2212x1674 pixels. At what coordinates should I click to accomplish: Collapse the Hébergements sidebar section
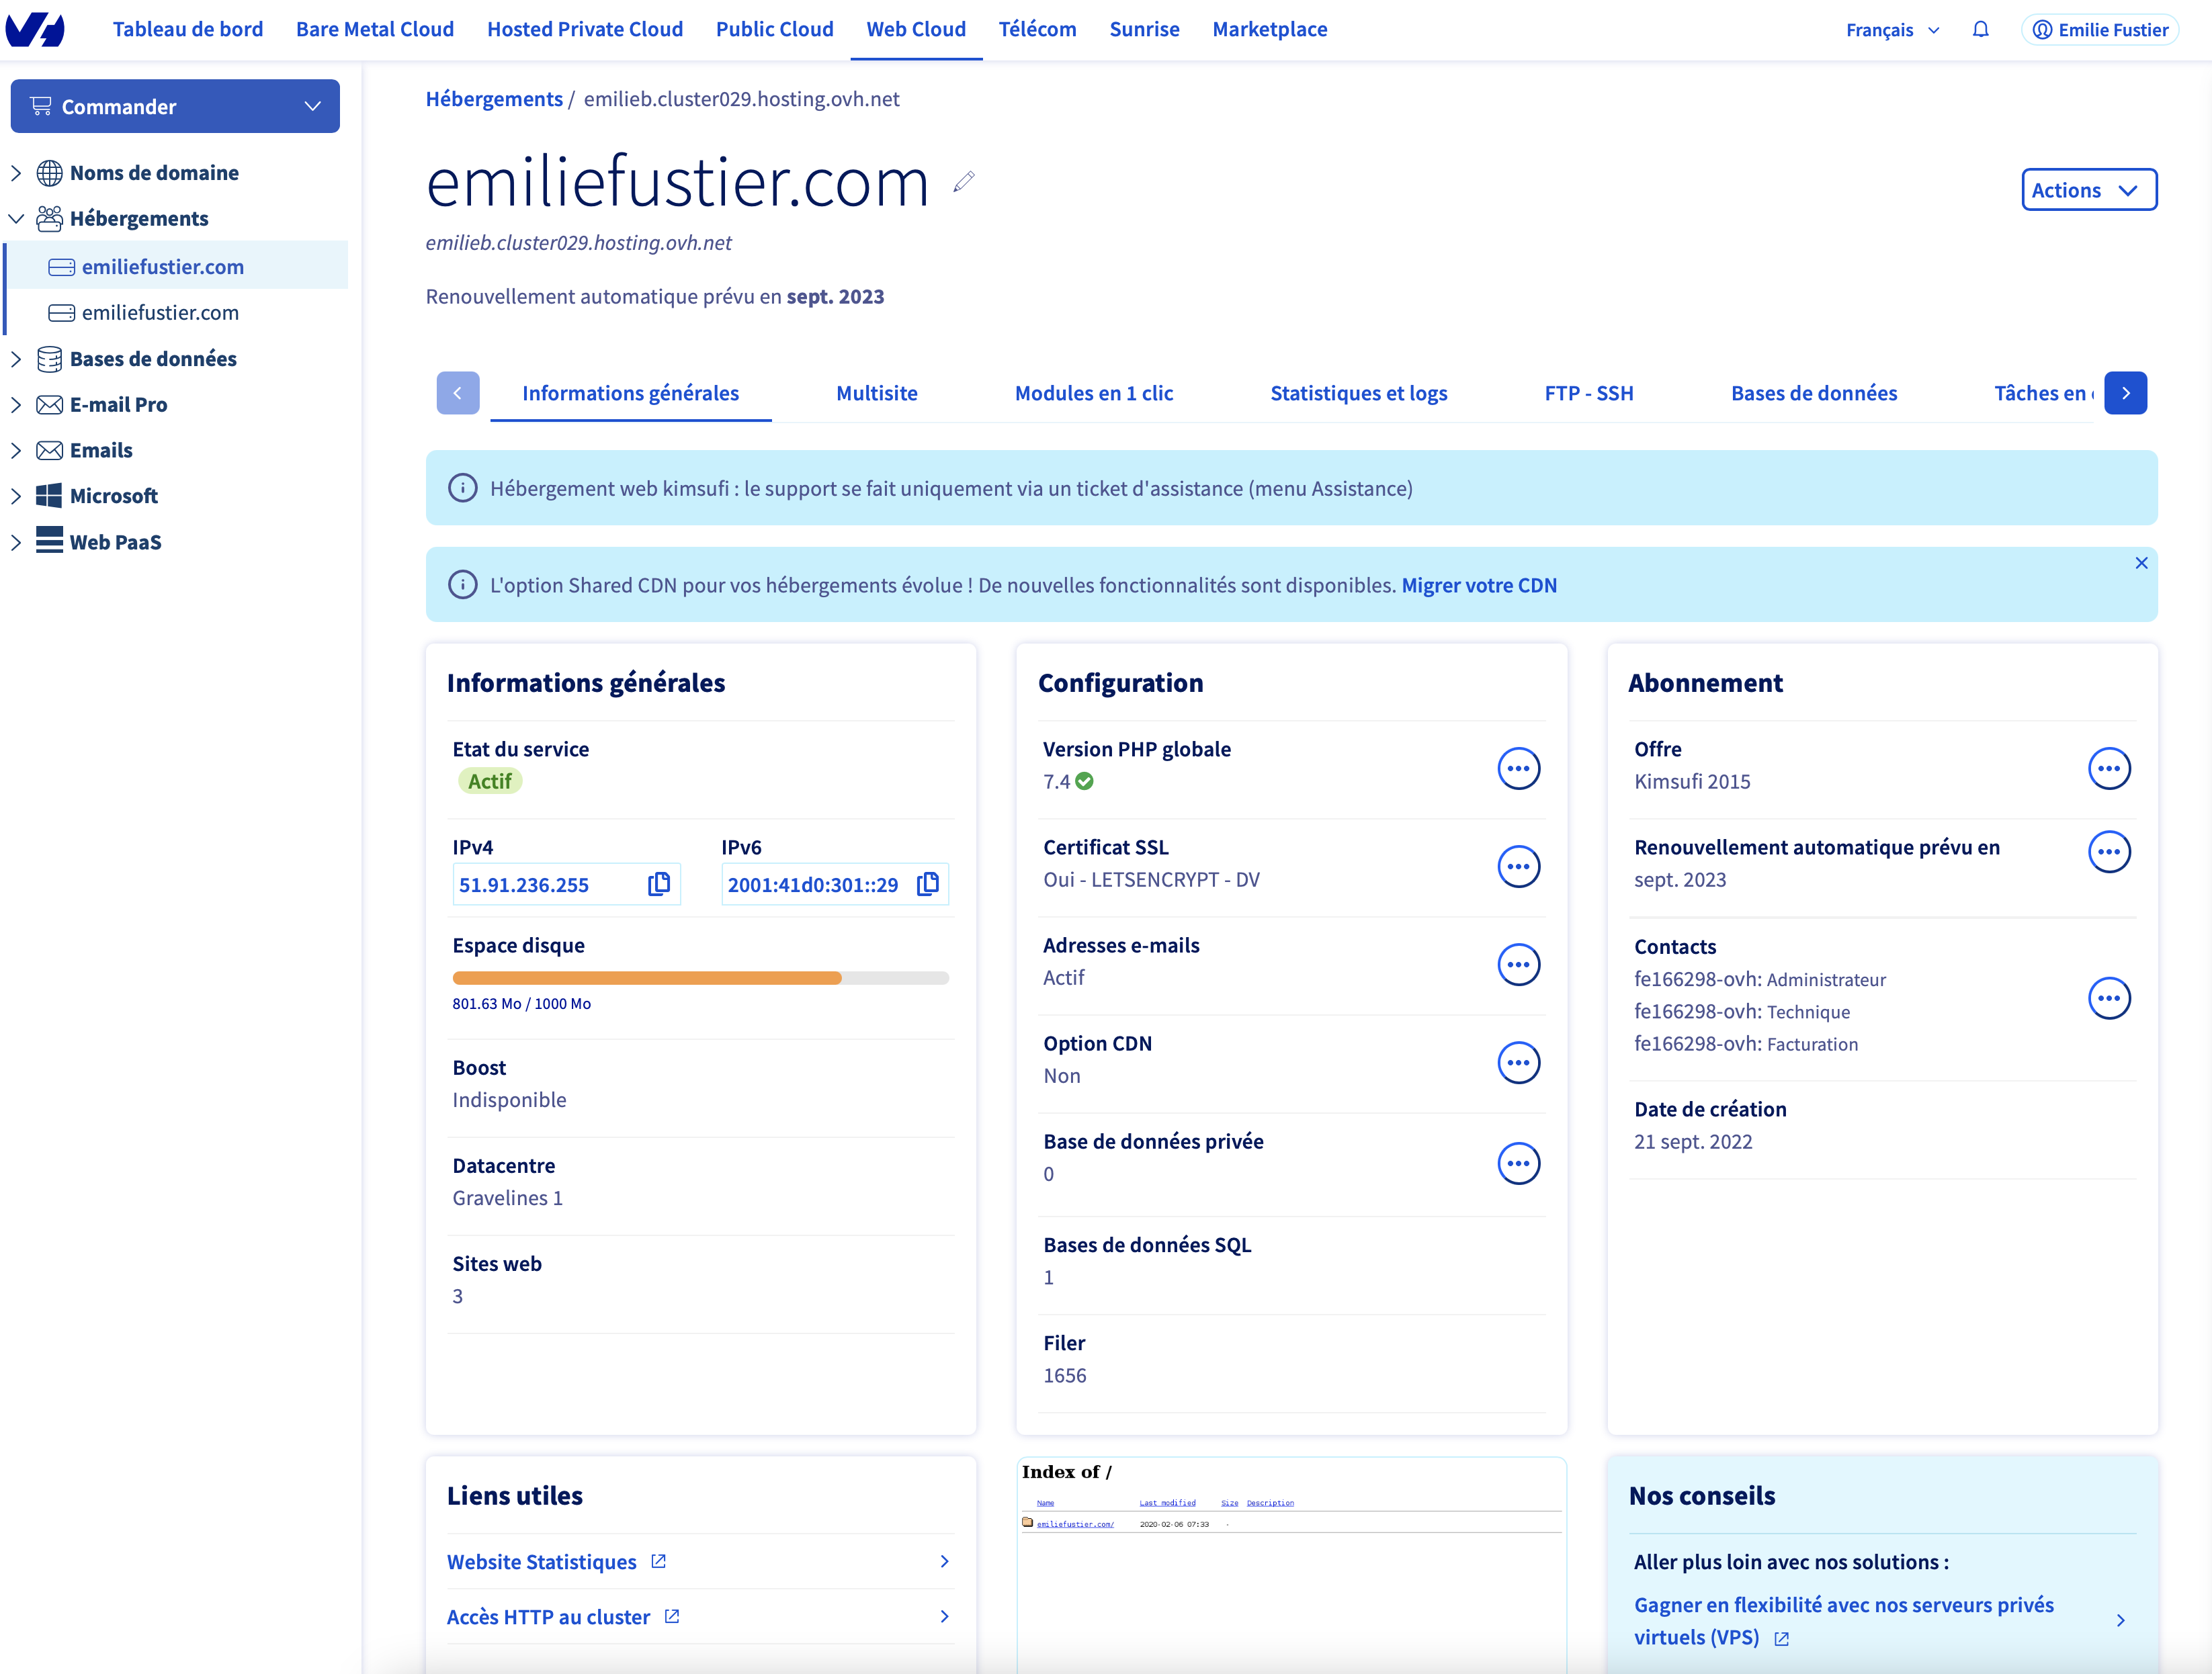(16, 219)
